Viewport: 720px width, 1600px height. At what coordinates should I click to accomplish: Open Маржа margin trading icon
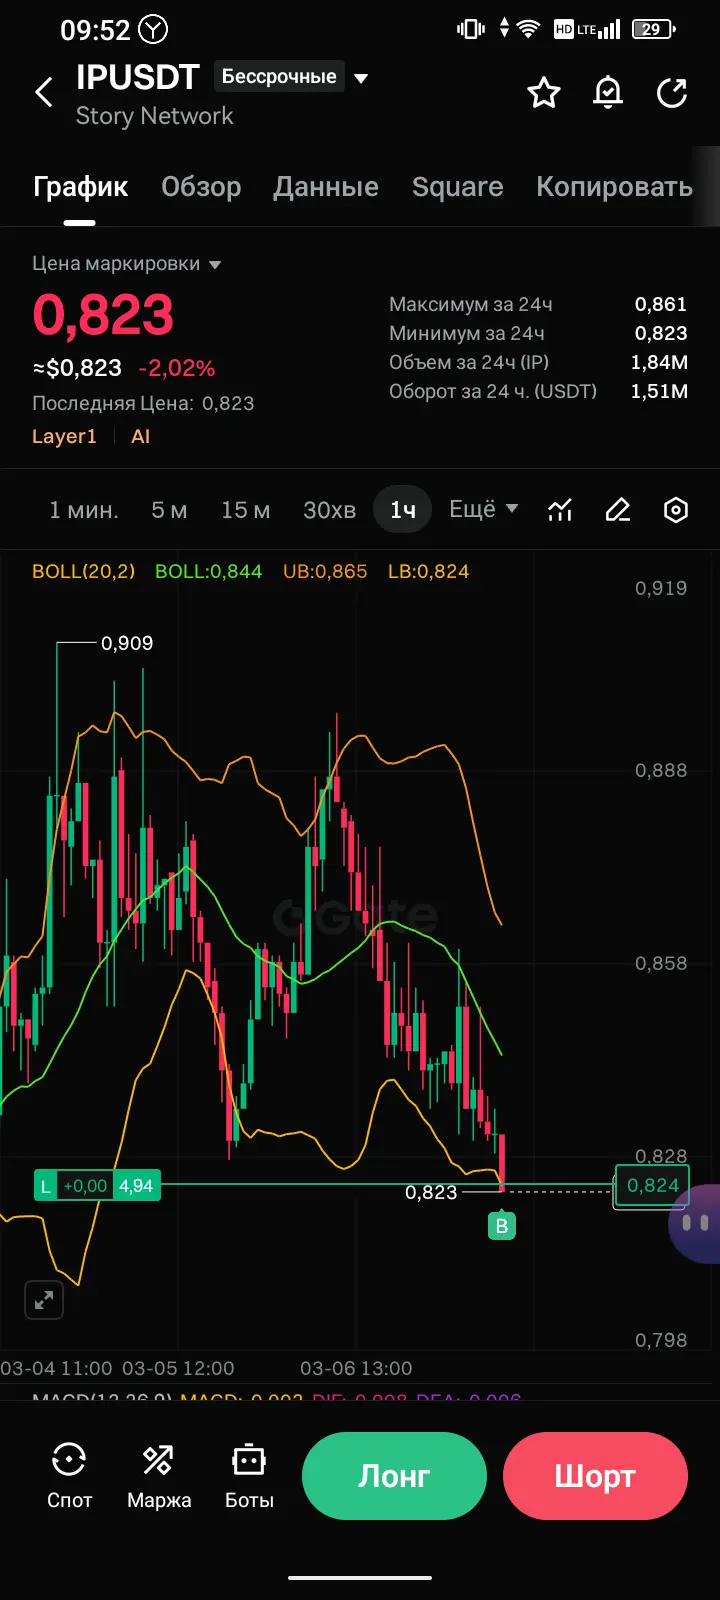[159, 1475]
